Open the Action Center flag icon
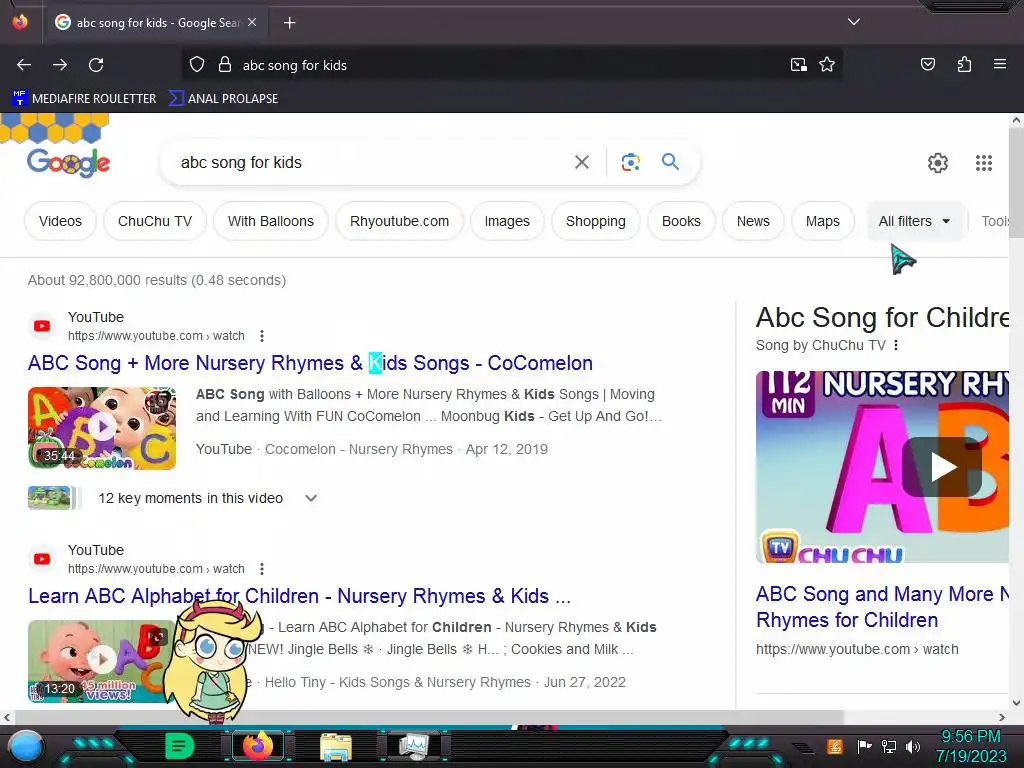 (865, 746)
